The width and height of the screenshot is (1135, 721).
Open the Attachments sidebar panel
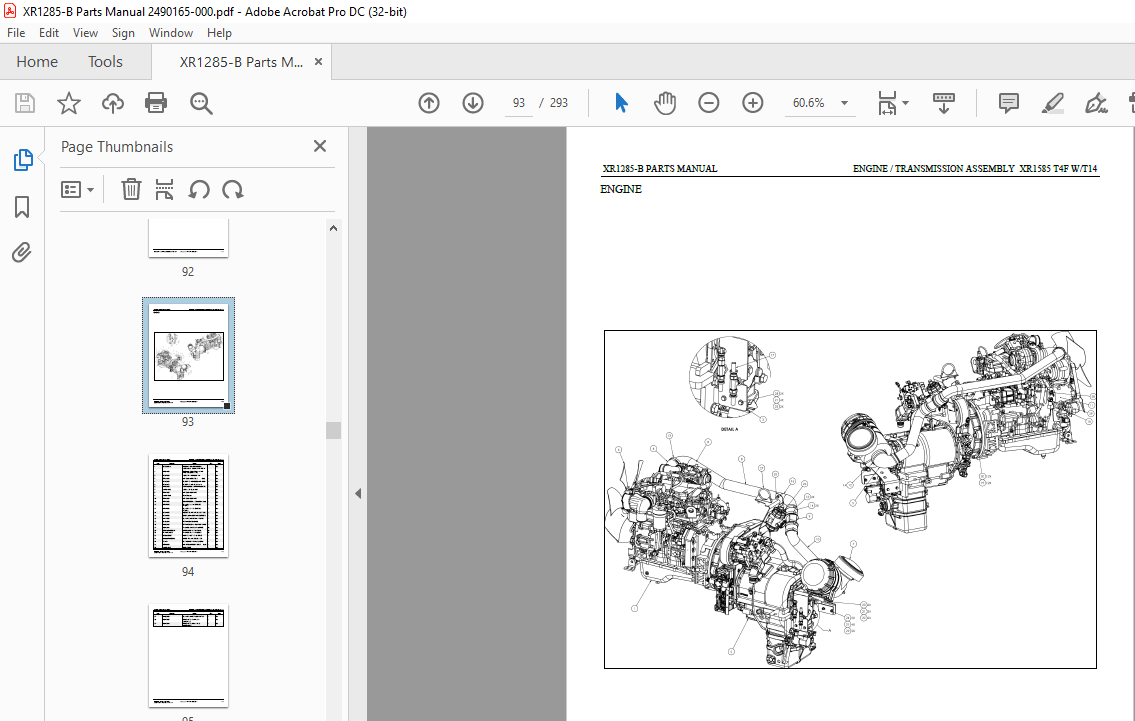coord(22,252)
